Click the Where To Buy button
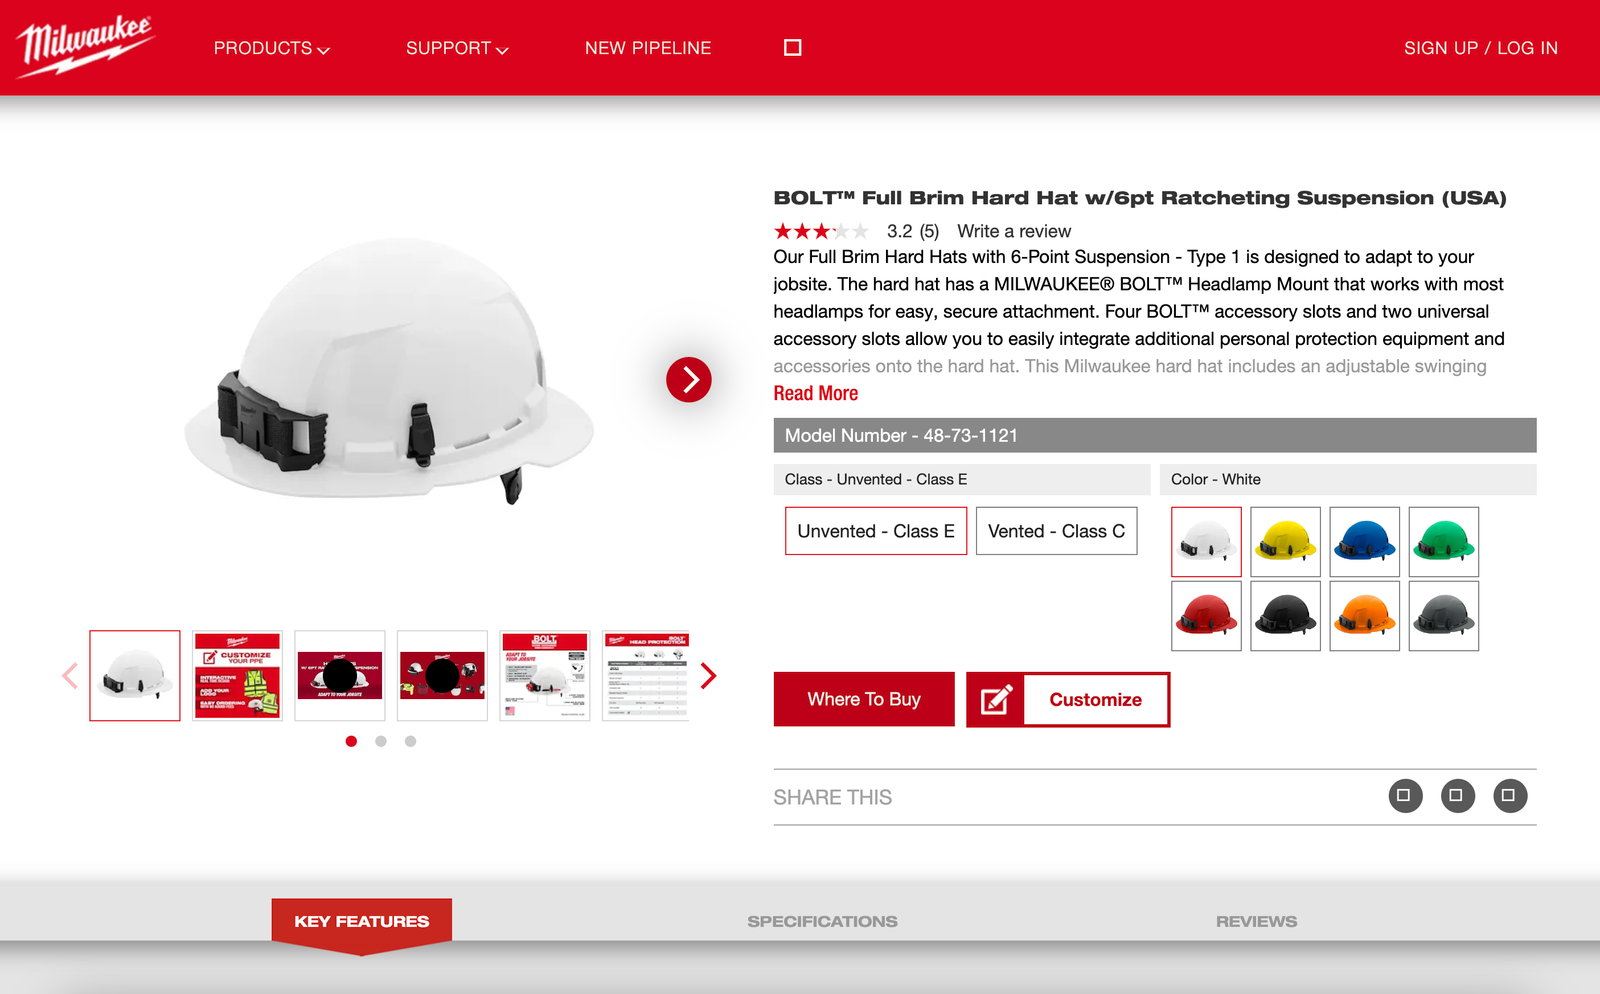Viewport: 1600px width, 994px height. (x=864, y=699)
